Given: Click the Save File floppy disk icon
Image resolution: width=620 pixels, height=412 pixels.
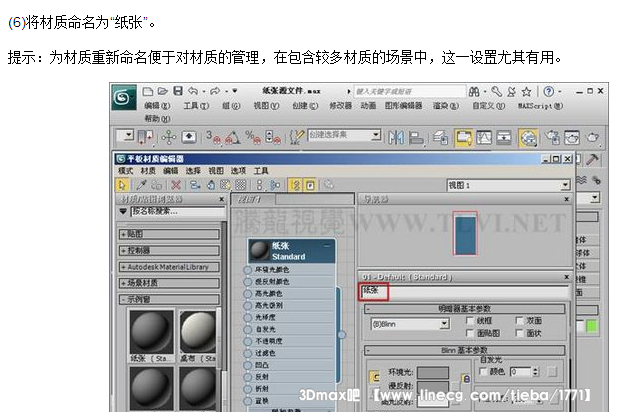Looking at the screenshot, I should pos(178,91).
